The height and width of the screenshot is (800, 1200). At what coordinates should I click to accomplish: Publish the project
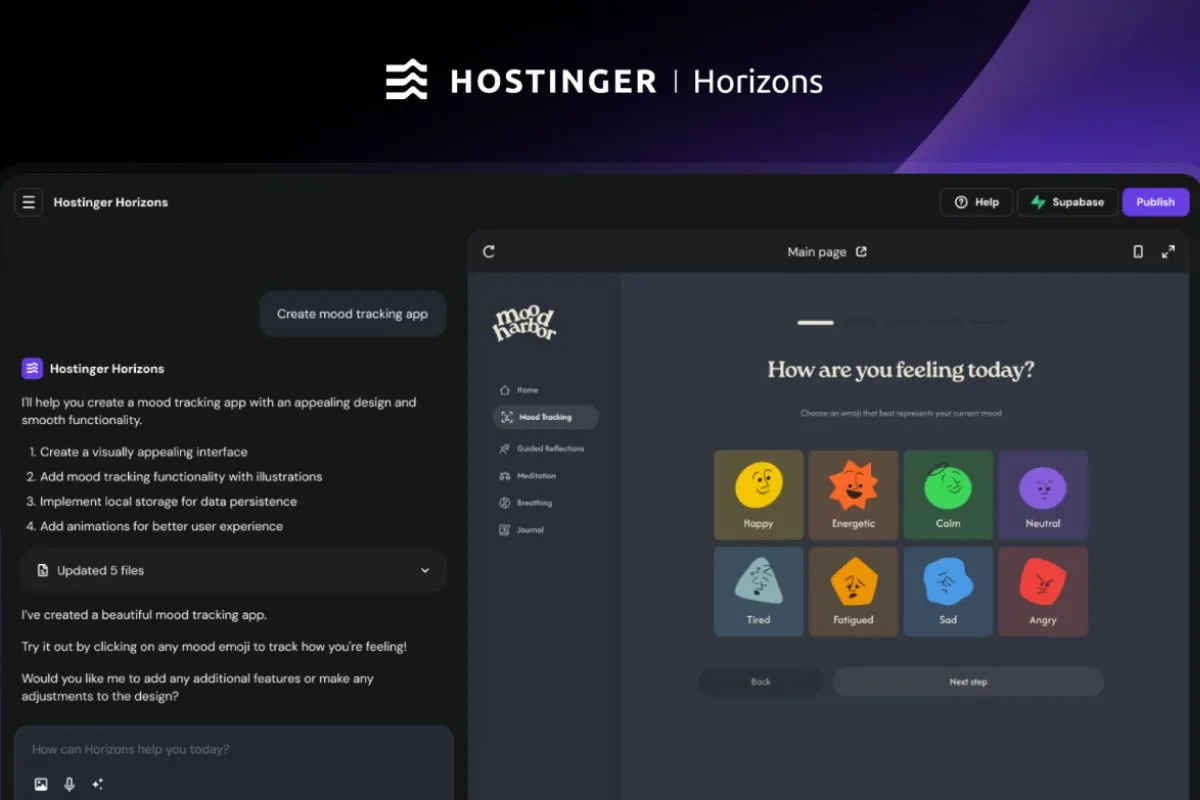pyautogui.click(x=1155, y=202)
